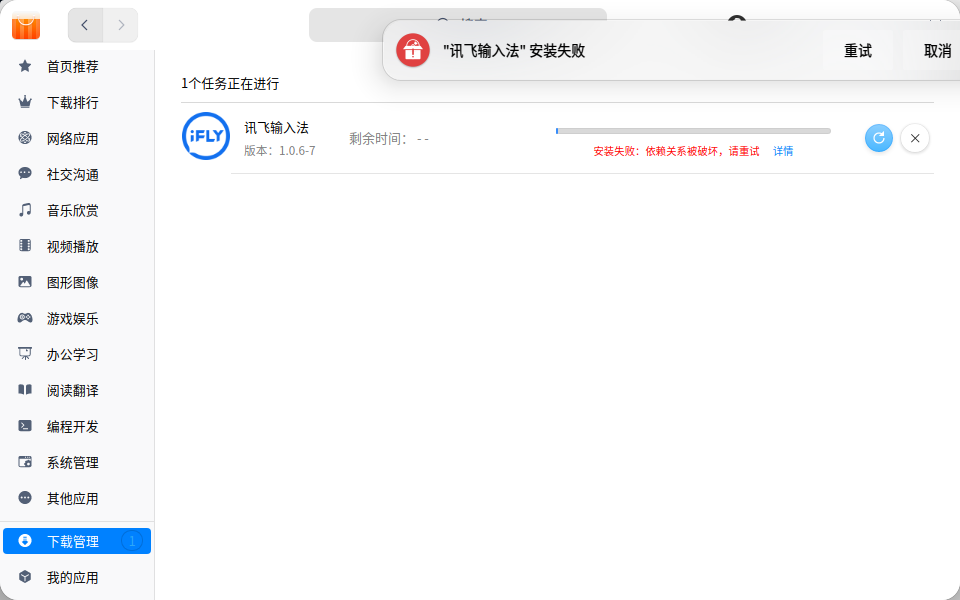960x600 pixels.
Task: Click 取消 in the notification
Action: coord(937,51)
